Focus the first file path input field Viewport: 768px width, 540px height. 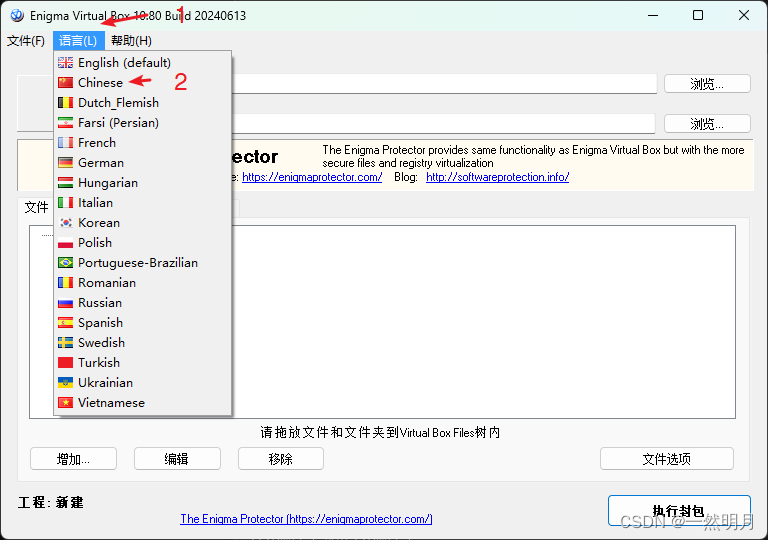pyautogui.click(x=444, y=84)
